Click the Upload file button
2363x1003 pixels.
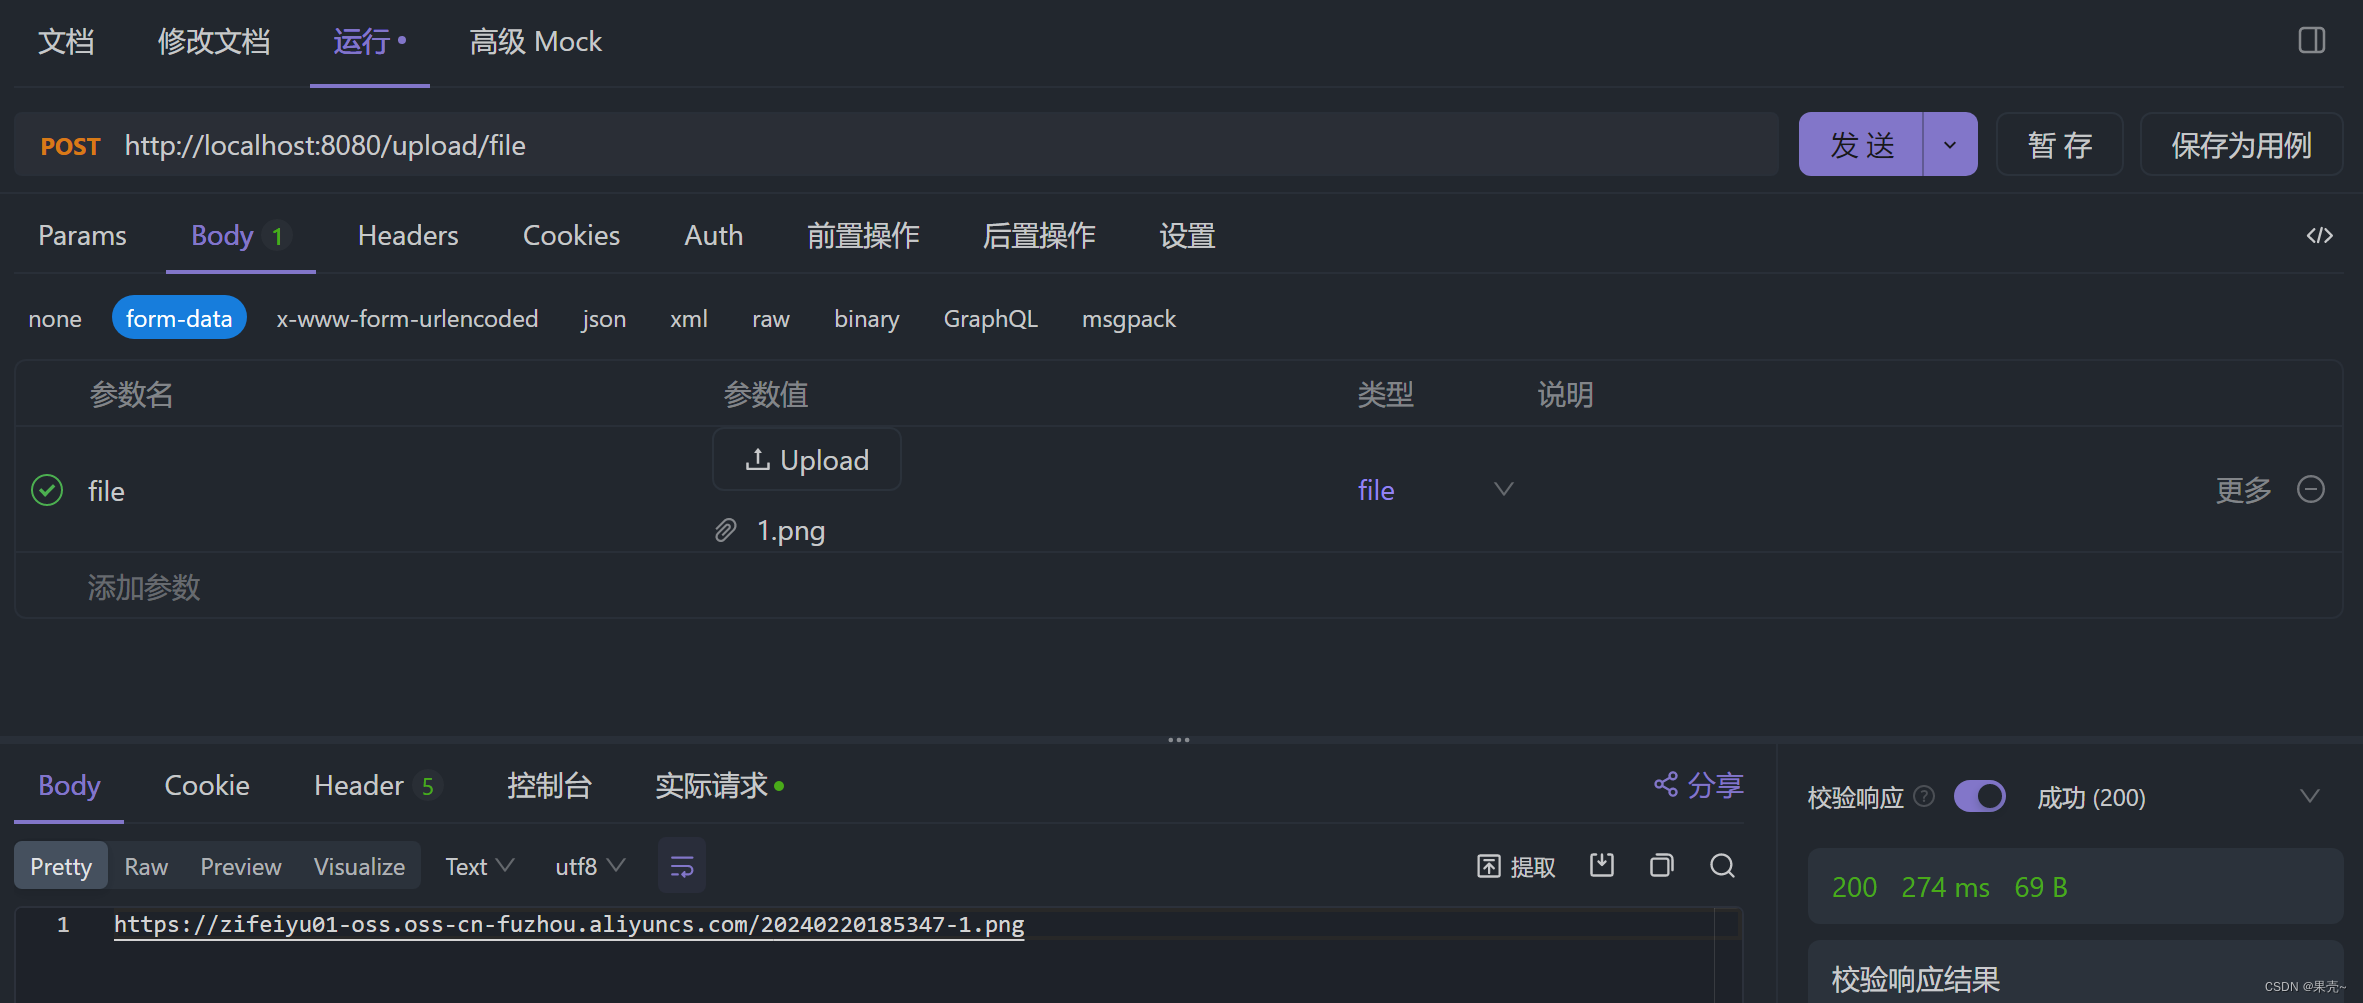coord(807,460)
